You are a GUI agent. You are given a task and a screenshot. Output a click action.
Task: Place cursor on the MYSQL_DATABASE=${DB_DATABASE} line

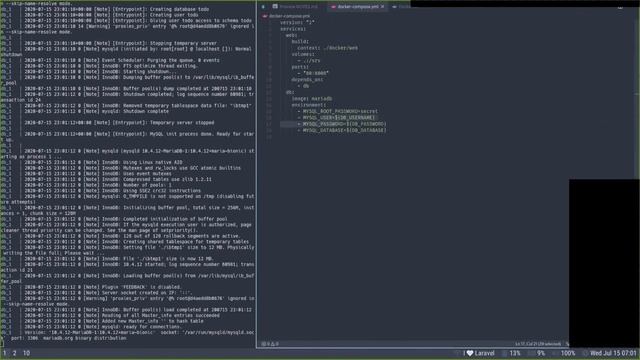(342, 130)
